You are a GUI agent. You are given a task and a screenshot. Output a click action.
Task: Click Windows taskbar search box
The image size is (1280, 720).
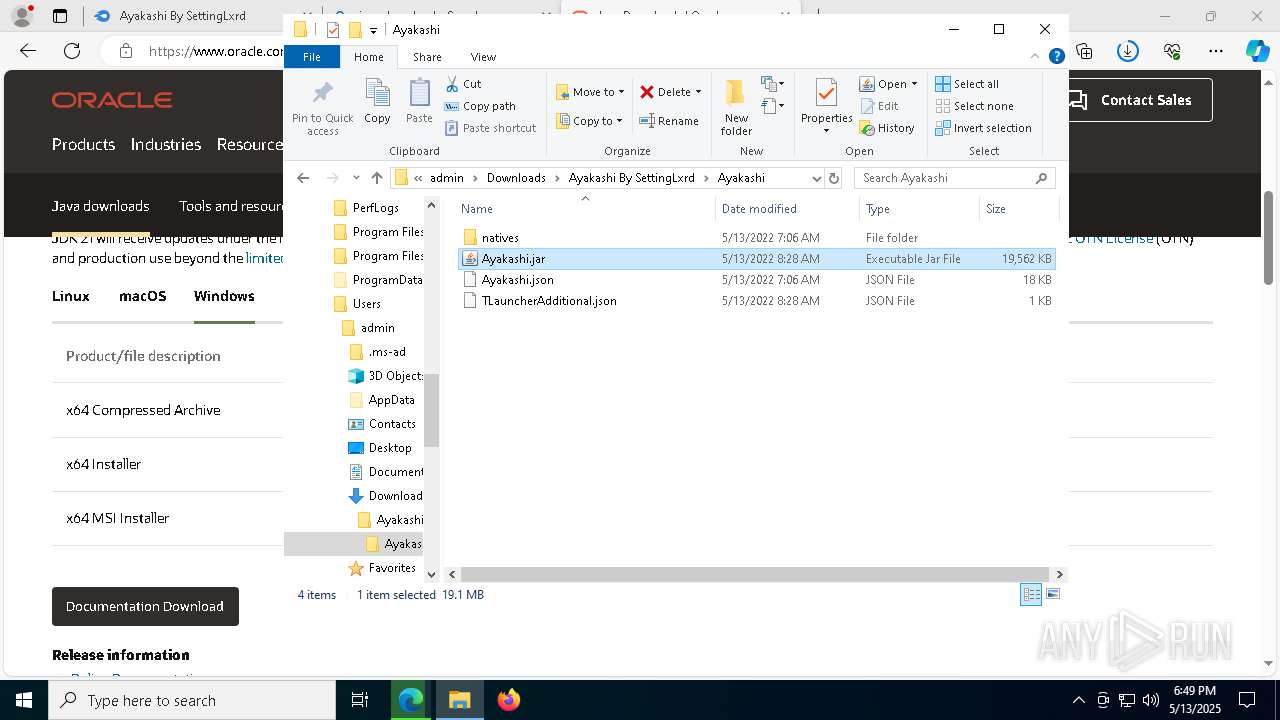pos(192,700)
